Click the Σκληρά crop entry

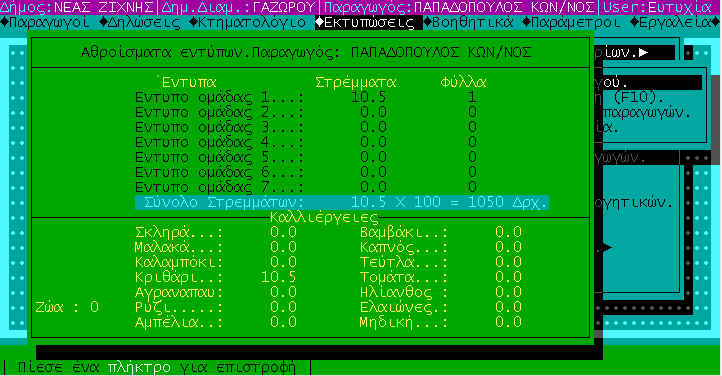pos(215,232)
